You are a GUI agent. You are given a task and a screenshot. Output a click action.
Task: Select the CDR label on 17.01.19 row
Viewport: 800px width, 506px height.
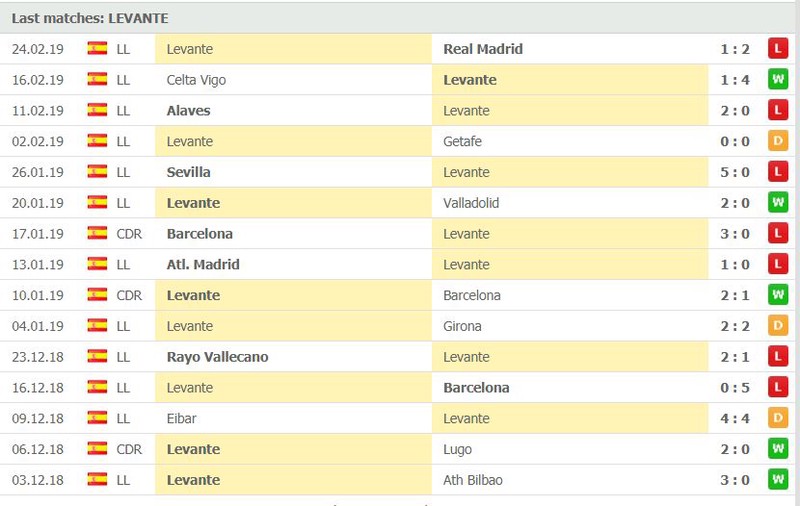click(130, 234)
